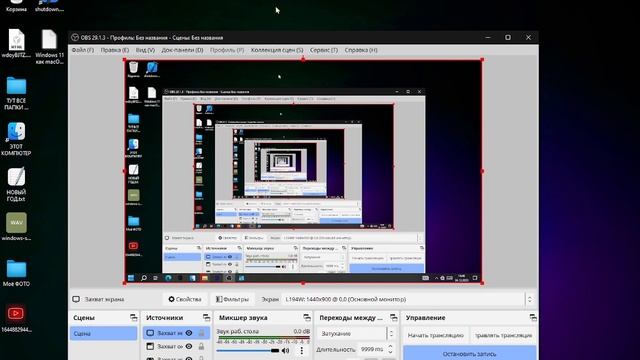Pop out the Переходы между сценами dock
Image resolution: width=640 pixels, height=360 pixels.
pyautogui.click(x=393, y=318)
